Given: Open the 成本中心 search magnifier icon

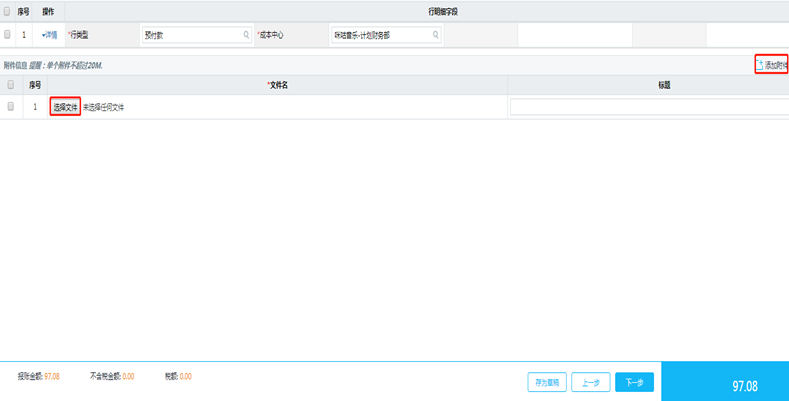Looking at the screenshot, I should pos(435,35).
